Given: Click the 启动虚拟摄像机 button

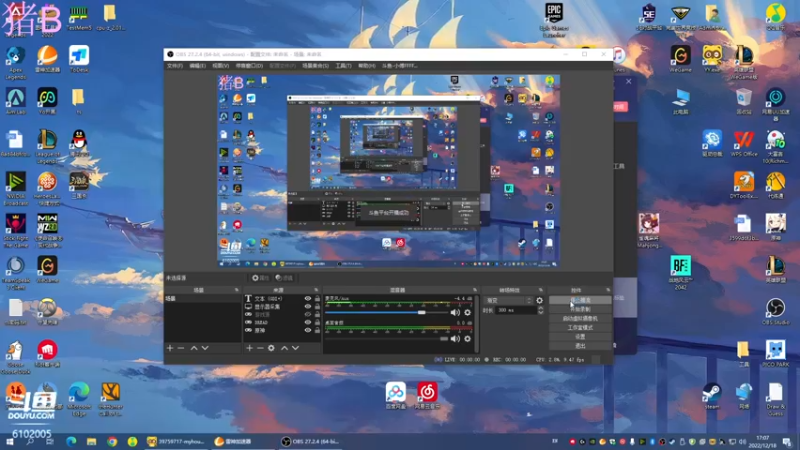Looking at the screenshot, I should click(580, 318).
